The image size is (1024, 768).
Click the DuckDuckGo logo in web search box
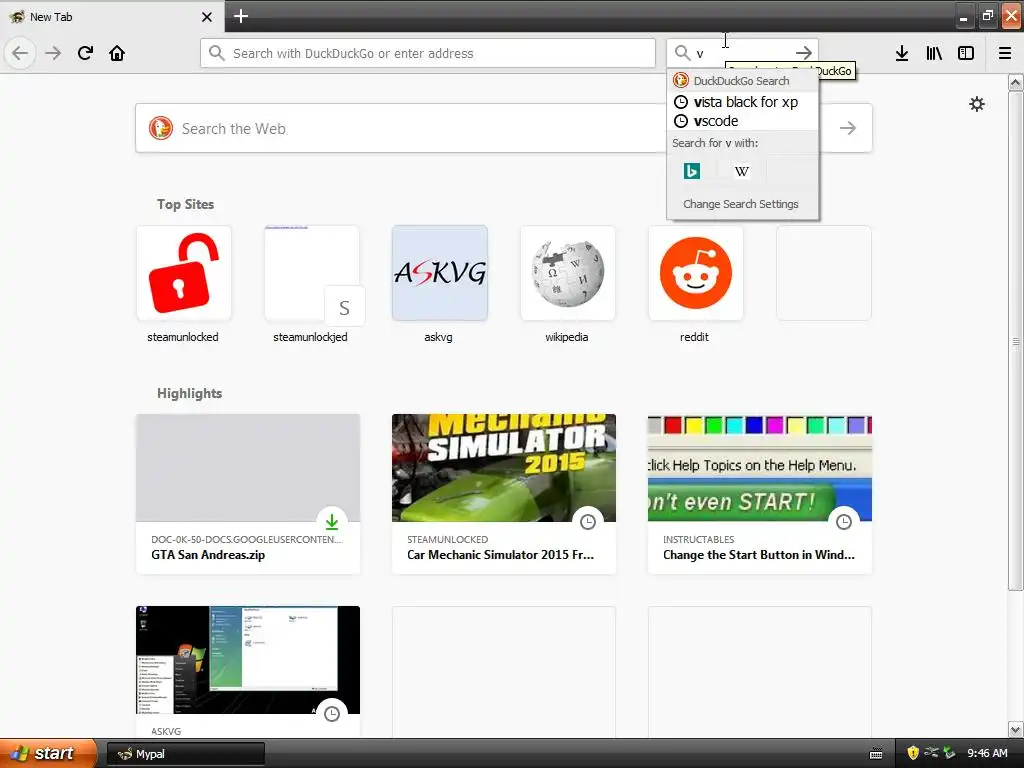[161, 128]
